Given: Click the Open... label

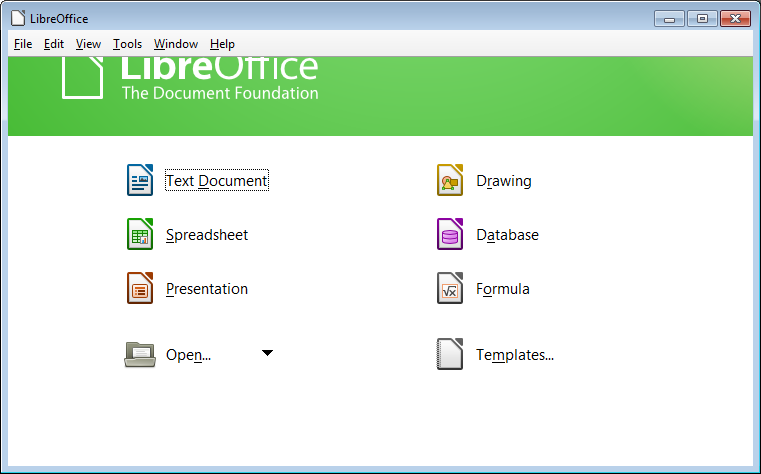Looking at the screenshot, I should pyautogui.click(x=188, y=355).
